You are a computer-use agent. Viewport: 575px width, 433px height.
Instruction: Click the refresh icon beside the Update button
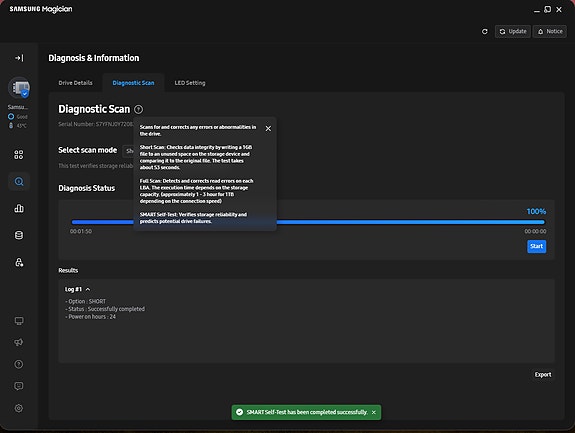point(485,32)
